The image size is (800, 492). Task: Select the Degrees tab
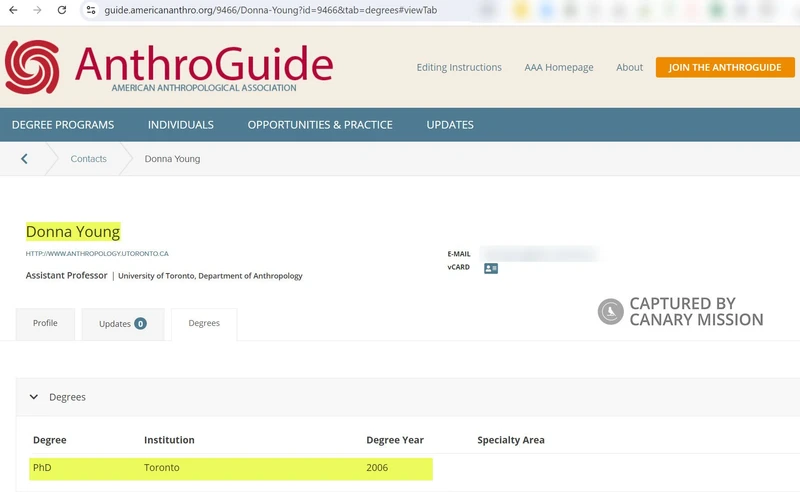tap(204, 324)
